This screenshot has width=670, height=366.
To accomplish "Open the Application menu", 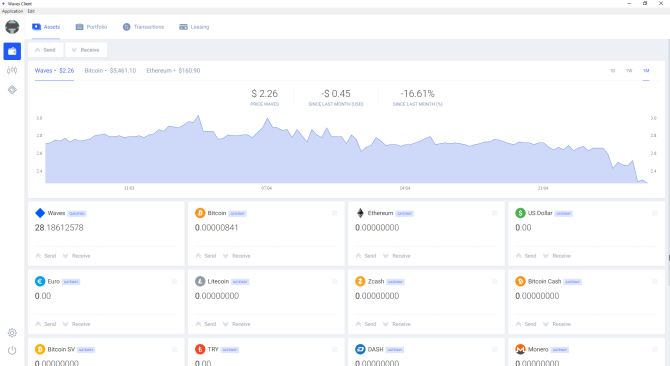I will (12, 11).
